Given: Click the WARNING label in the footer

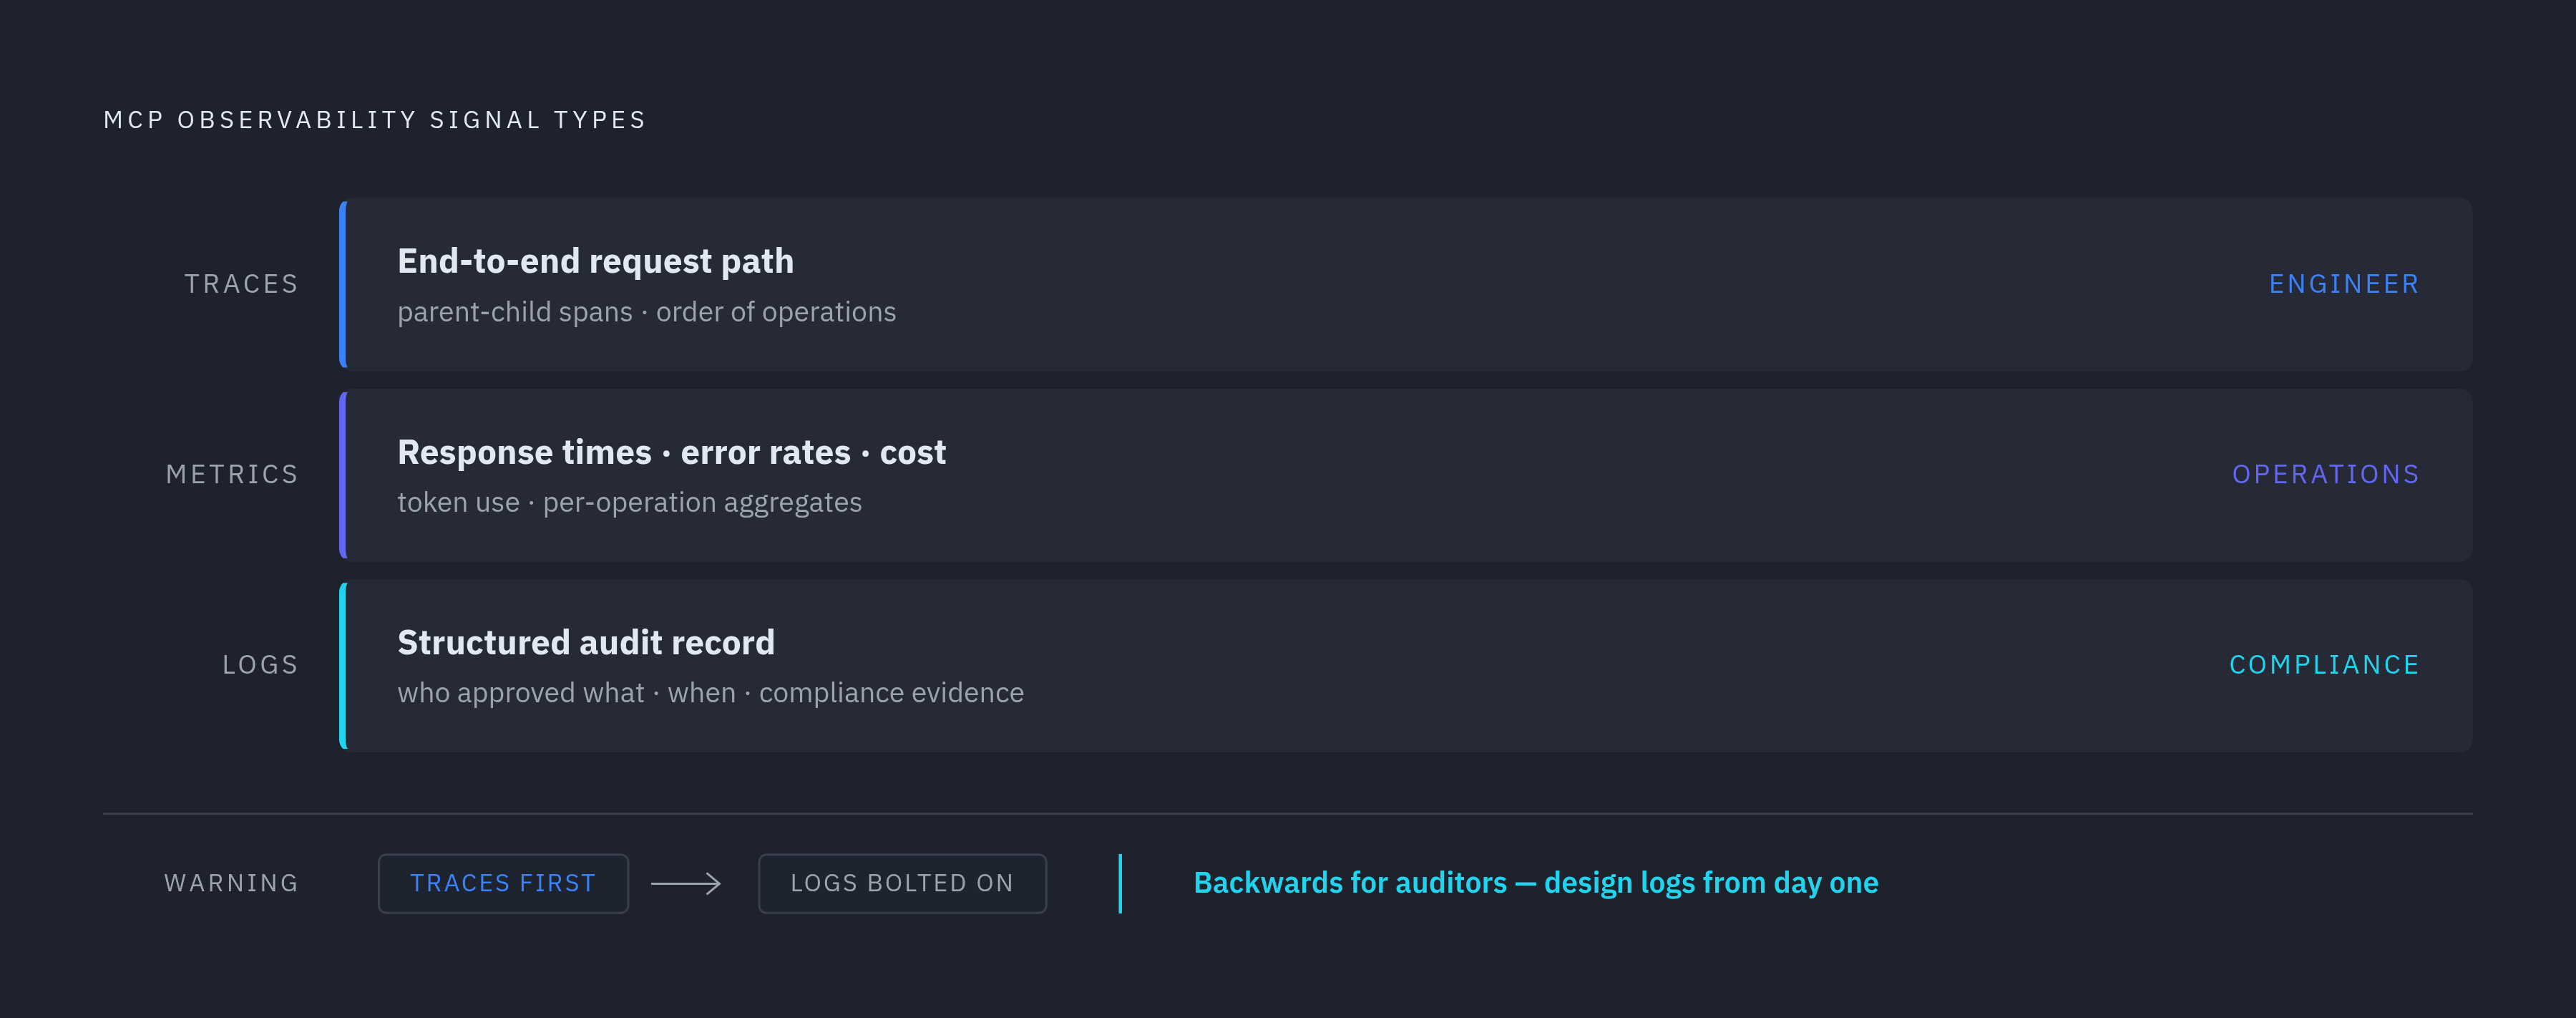Looking at the screenshot, I should (231, 883).
